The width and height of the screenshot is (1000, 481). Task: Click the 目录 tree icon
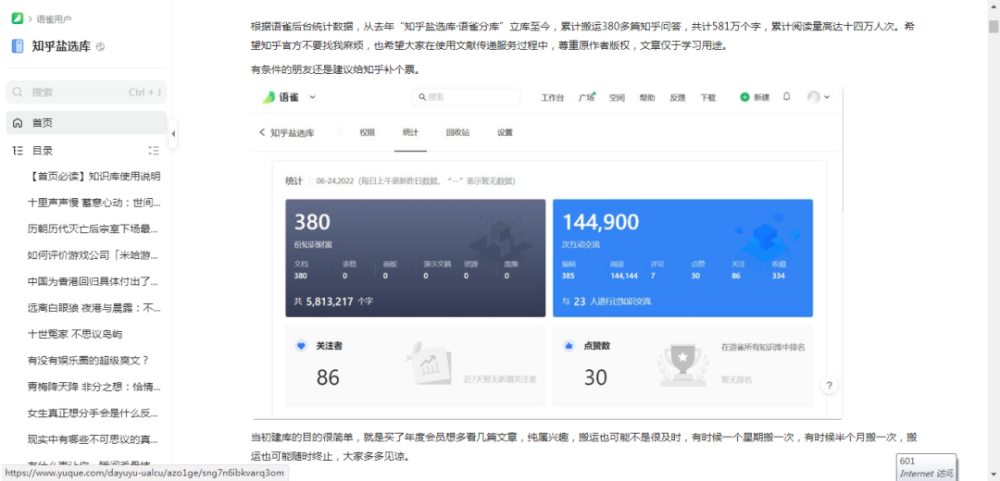18,151
